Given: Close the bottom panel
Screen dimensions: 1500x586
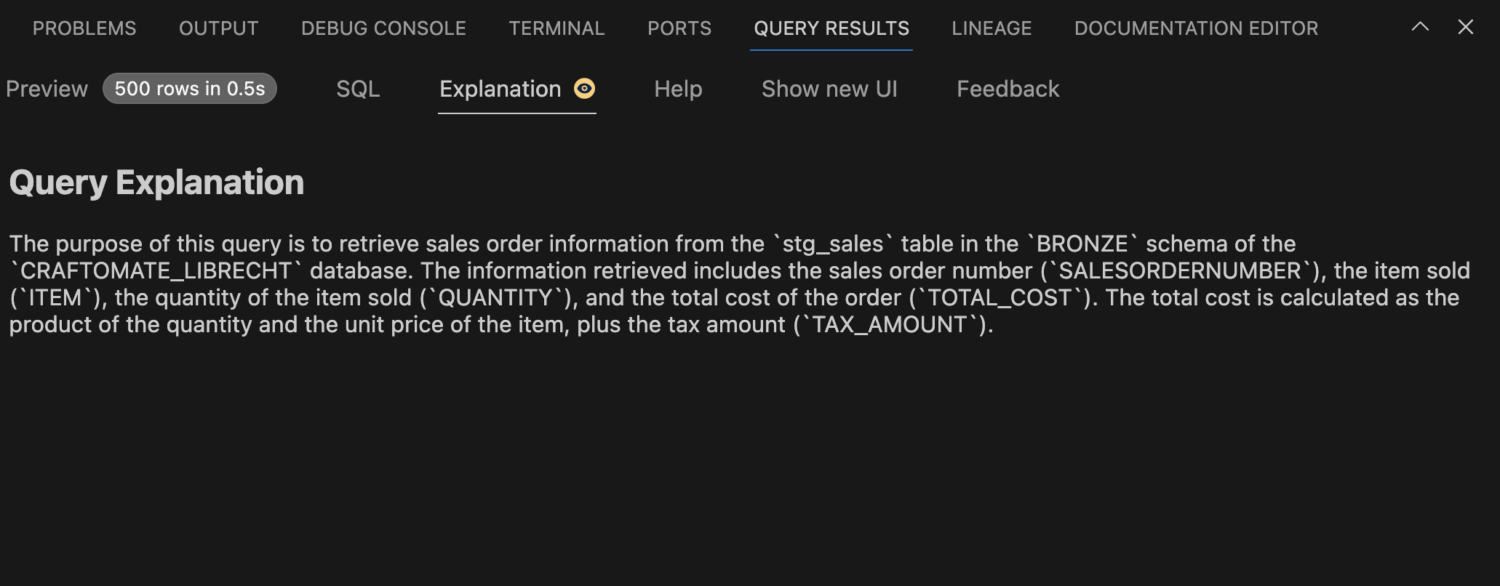Looking at the screenshot, I should [1465, 27].
